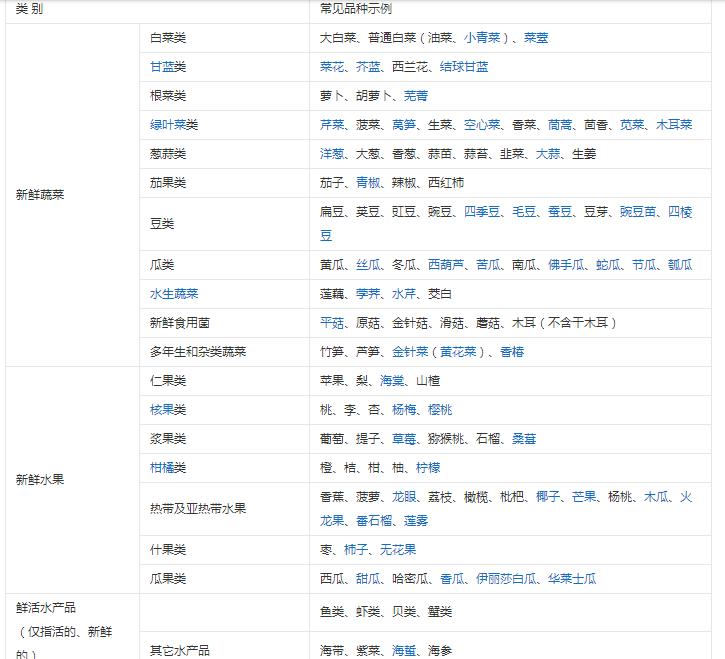Open the 樱桃 link
This screenshot has height=659, width=725.
(x=440, y=410)
